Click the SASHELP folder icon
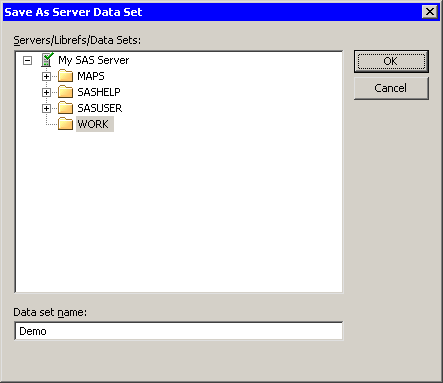The image size is (443, 383). click(65, 92)
